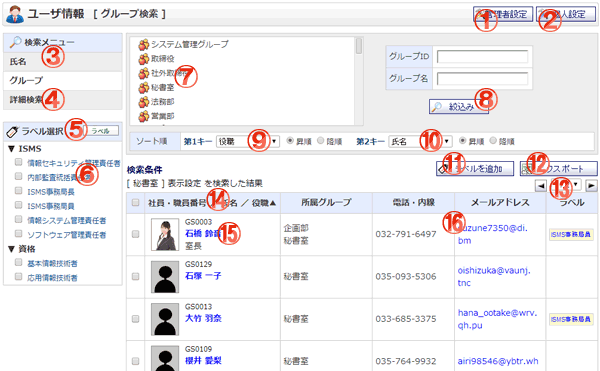Check the 情報システム管理責任者 checkbox
Viewport: 600px width, 371px height.
(18, 220)
